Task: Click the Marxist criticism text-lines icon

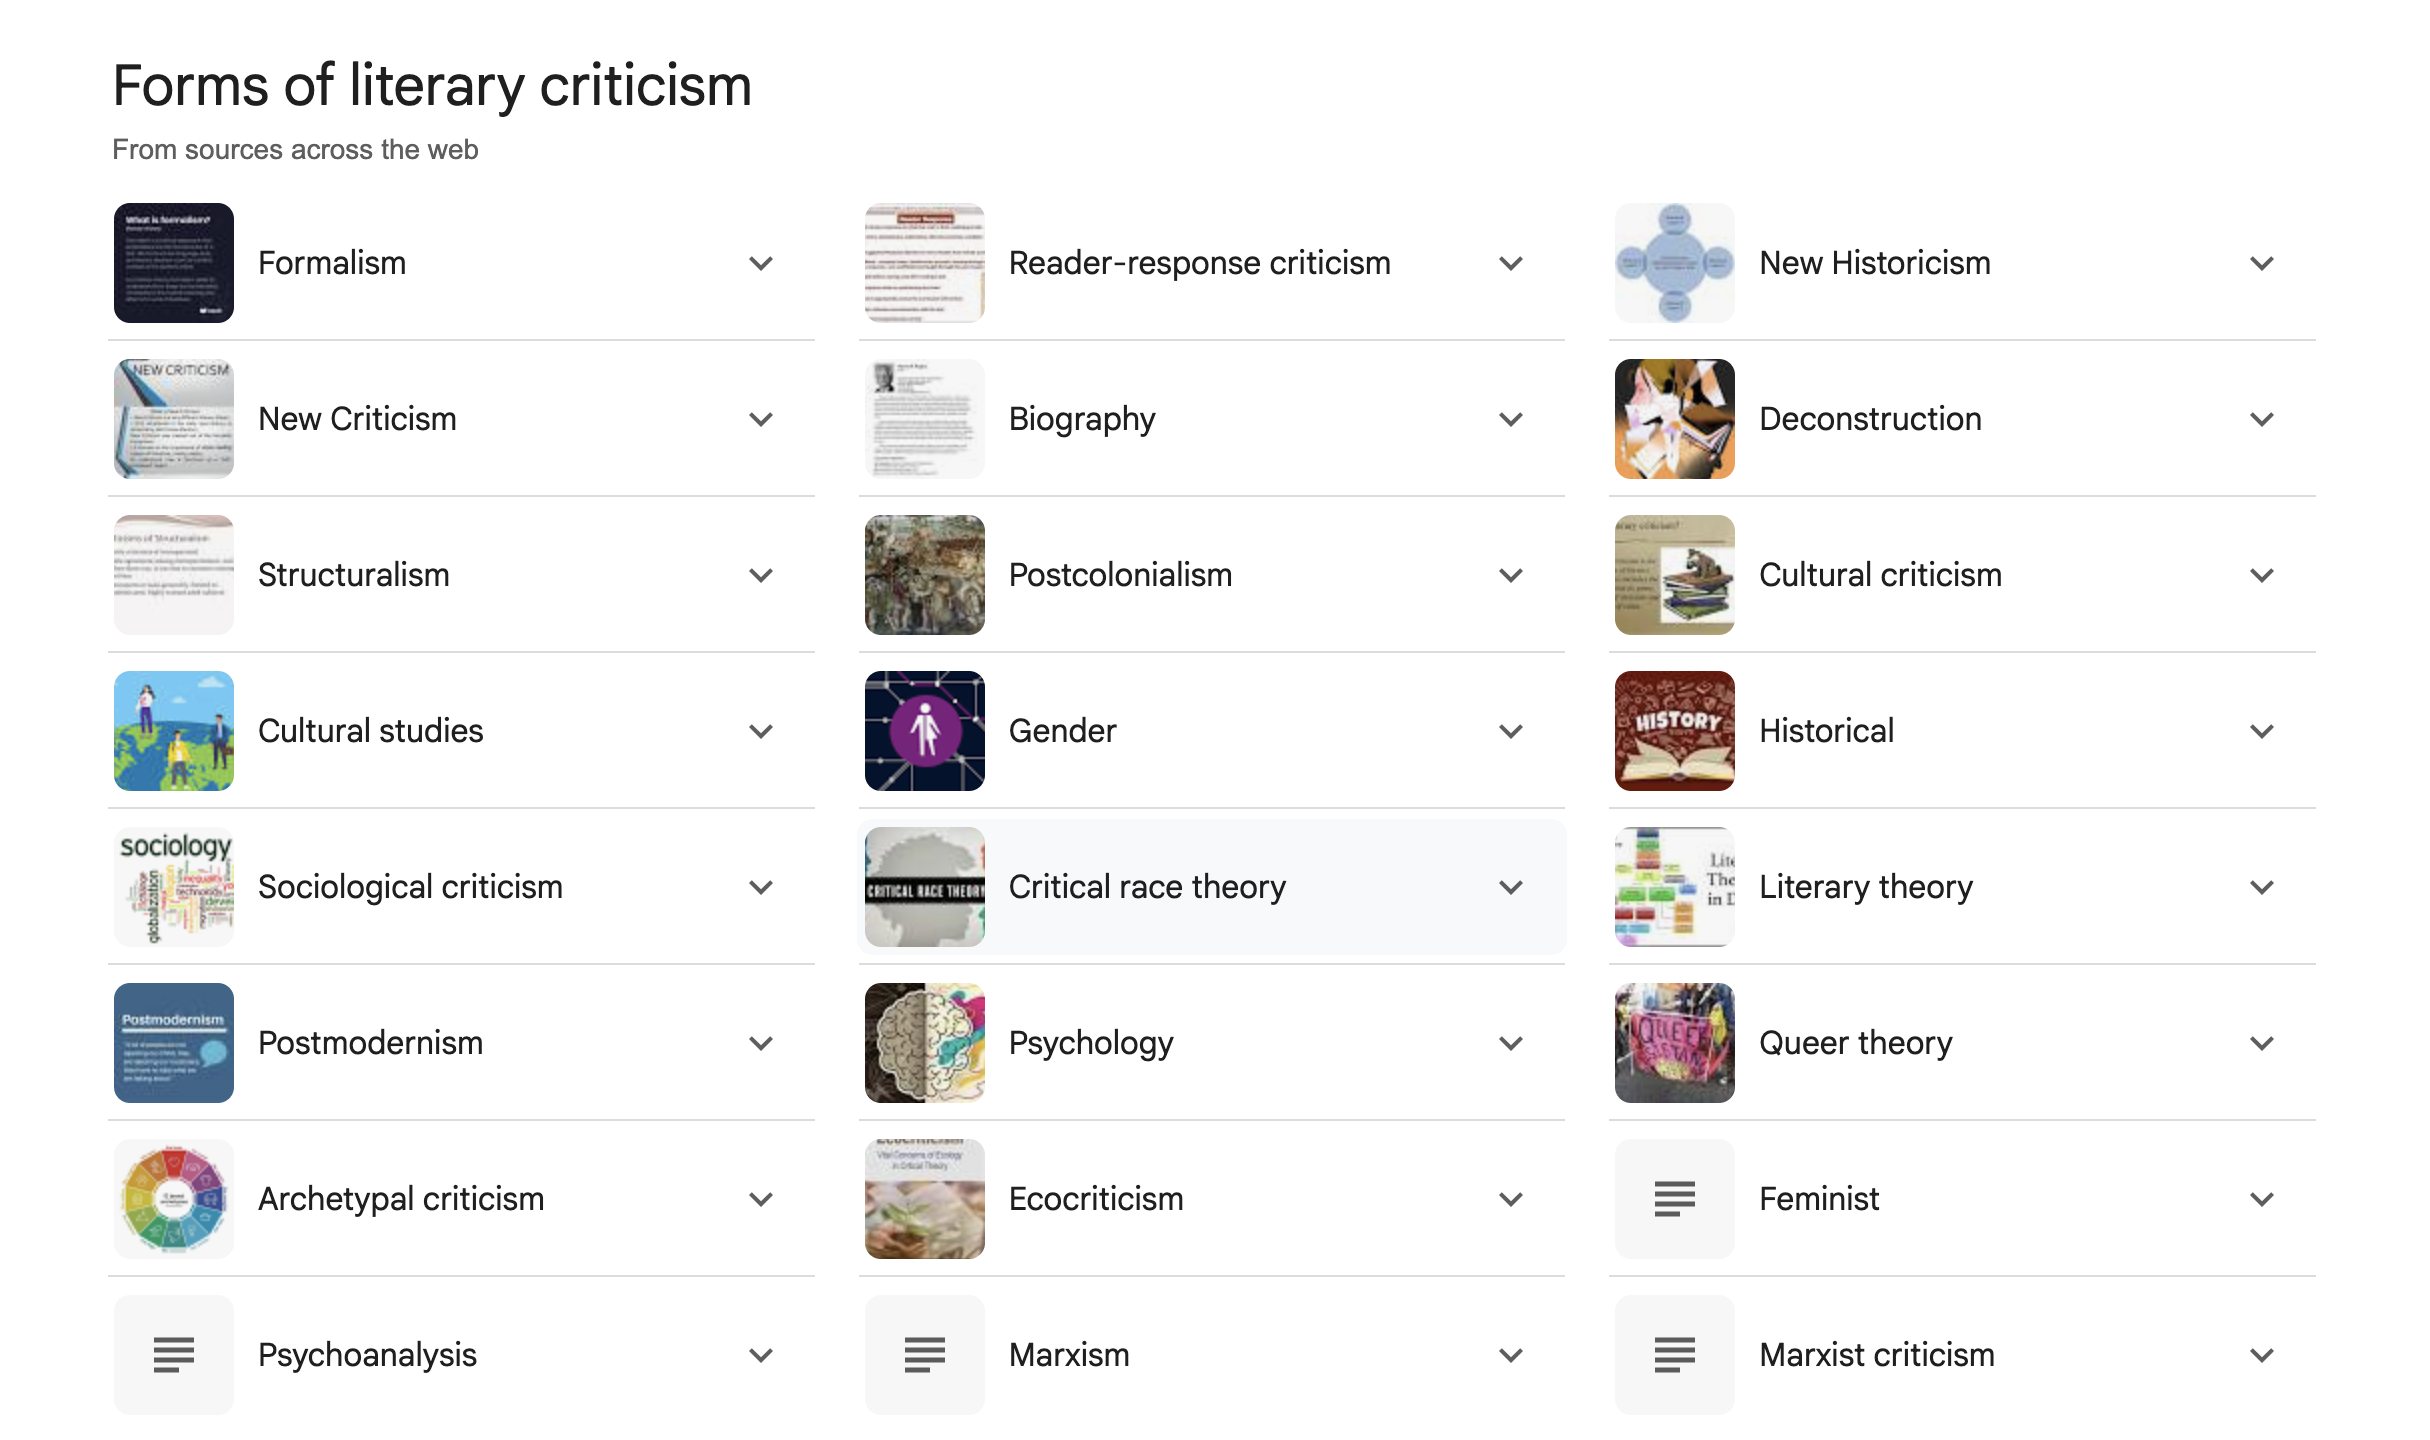Action: [1674, 1354]
